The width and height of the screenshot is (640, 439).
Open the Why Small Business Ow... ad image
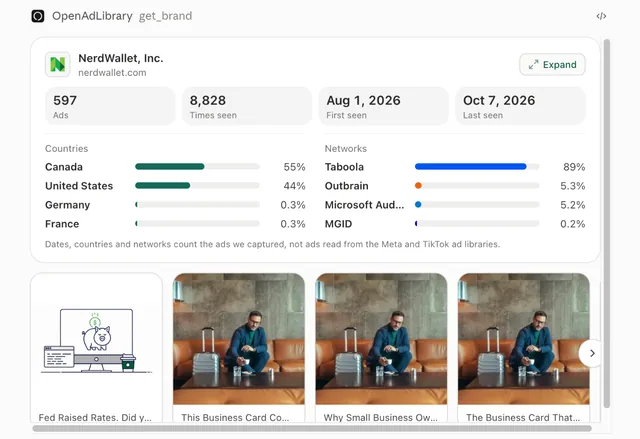[381, 339]
